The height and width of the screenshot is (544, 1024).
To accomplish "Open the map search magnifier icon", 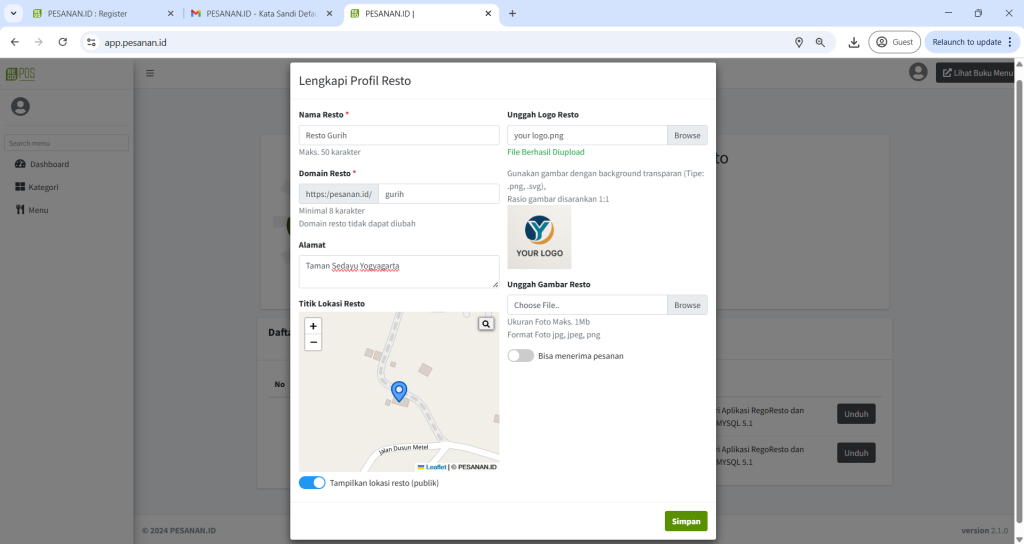I will [x=485, y=324].
